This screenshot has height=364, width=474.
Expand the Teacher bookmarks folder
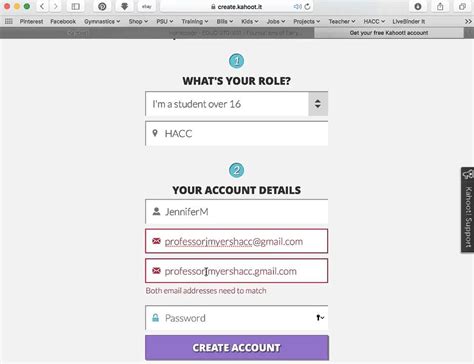(x=342, y=21)
